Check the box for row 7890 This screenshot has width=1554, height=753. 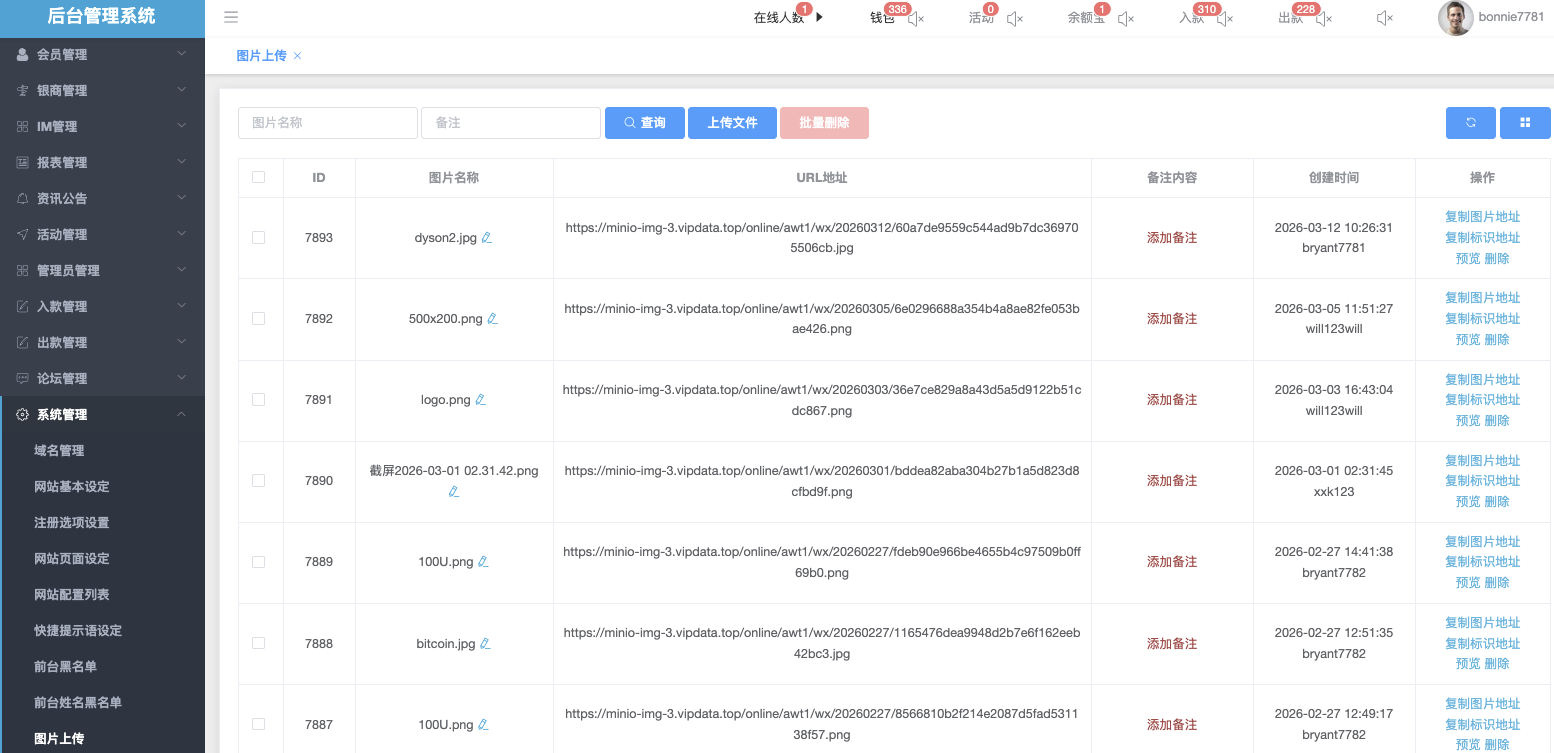pos(259,481)
